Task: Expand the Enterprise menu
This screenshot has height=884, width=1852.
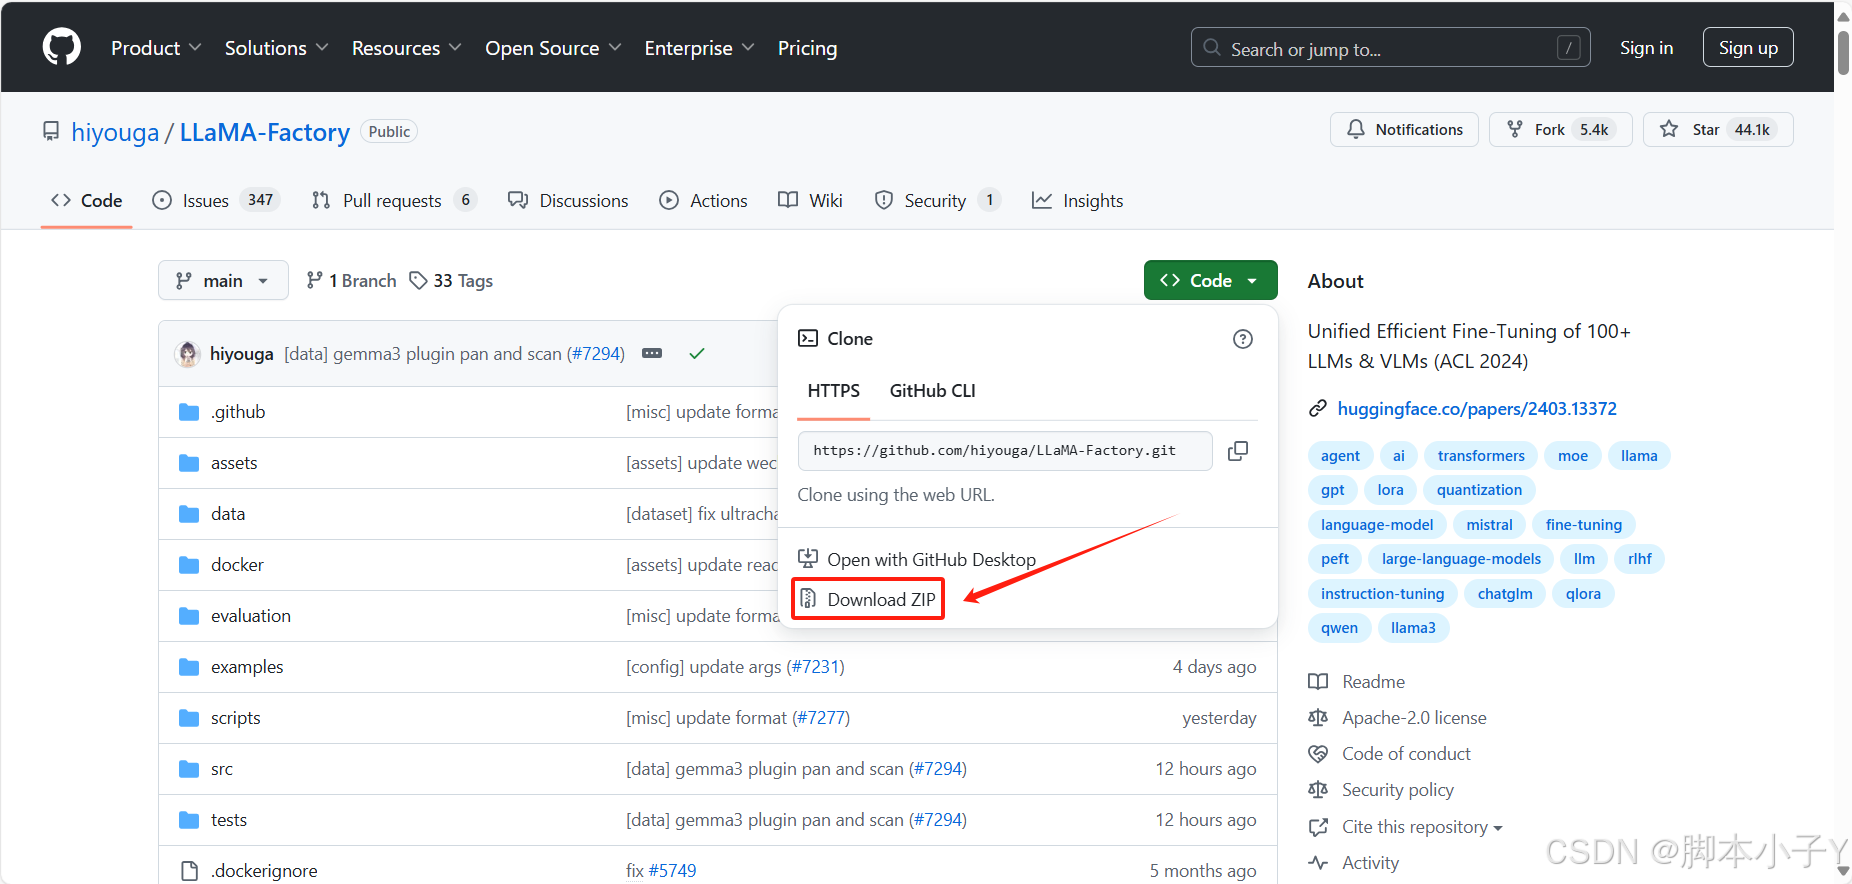Action: click(x=699, y=48)
